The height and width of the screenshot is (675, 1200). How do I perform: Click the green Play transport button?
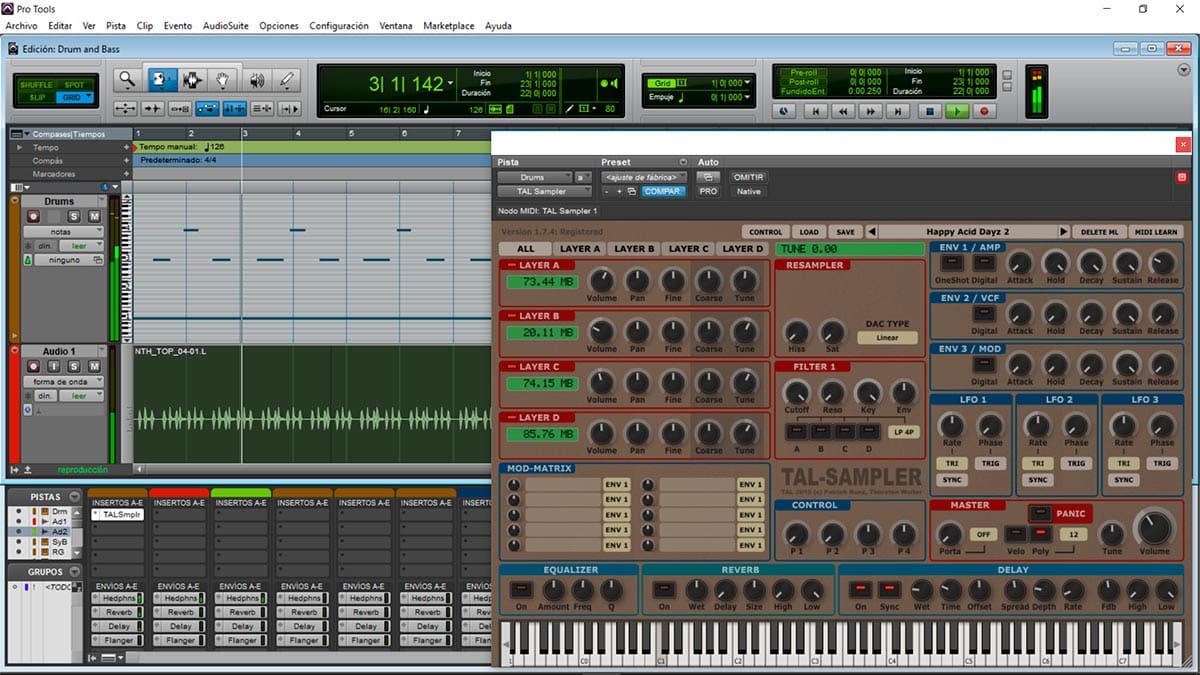tap(957, 112)
